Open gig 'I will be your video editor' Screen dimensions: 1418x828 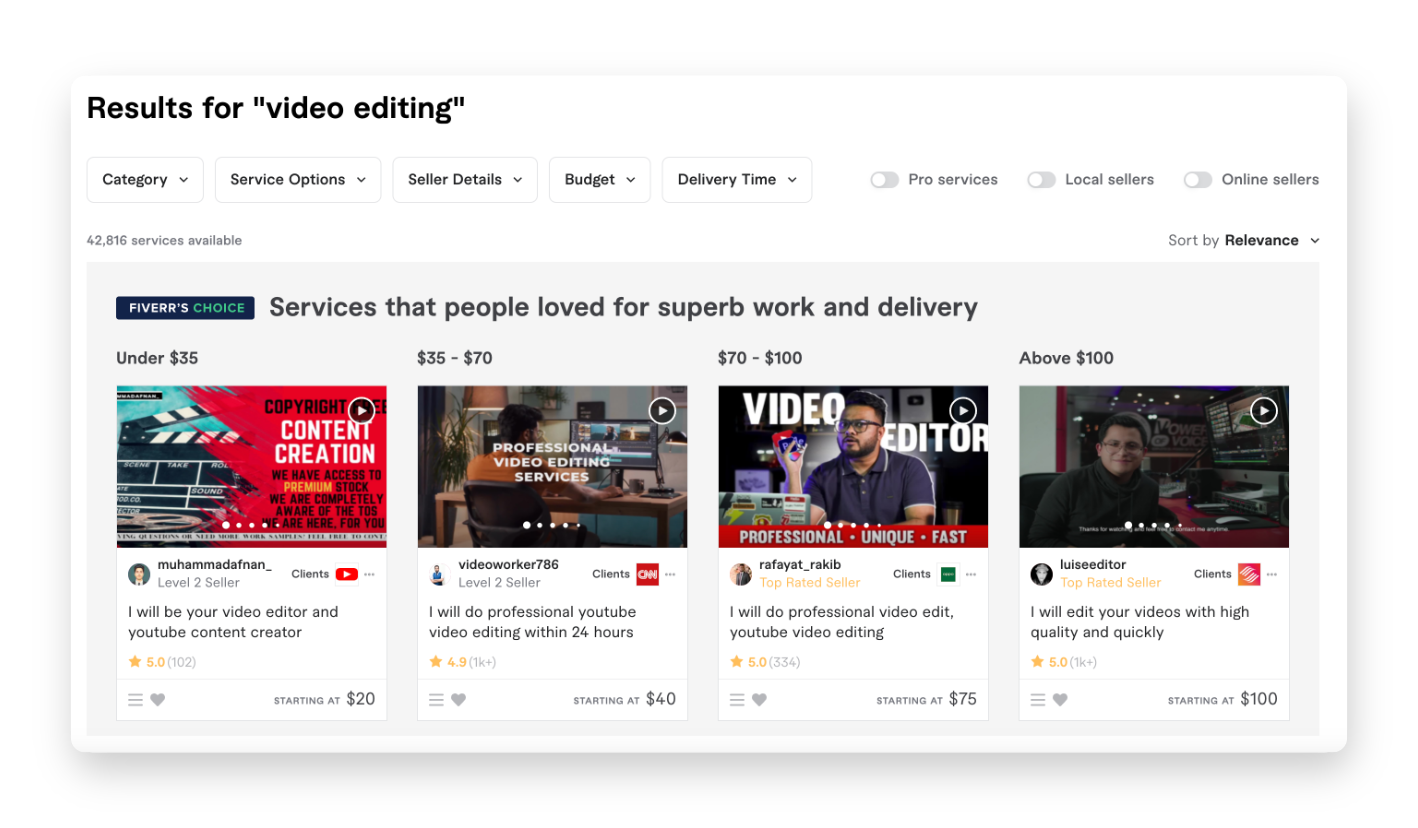[233, 622]
